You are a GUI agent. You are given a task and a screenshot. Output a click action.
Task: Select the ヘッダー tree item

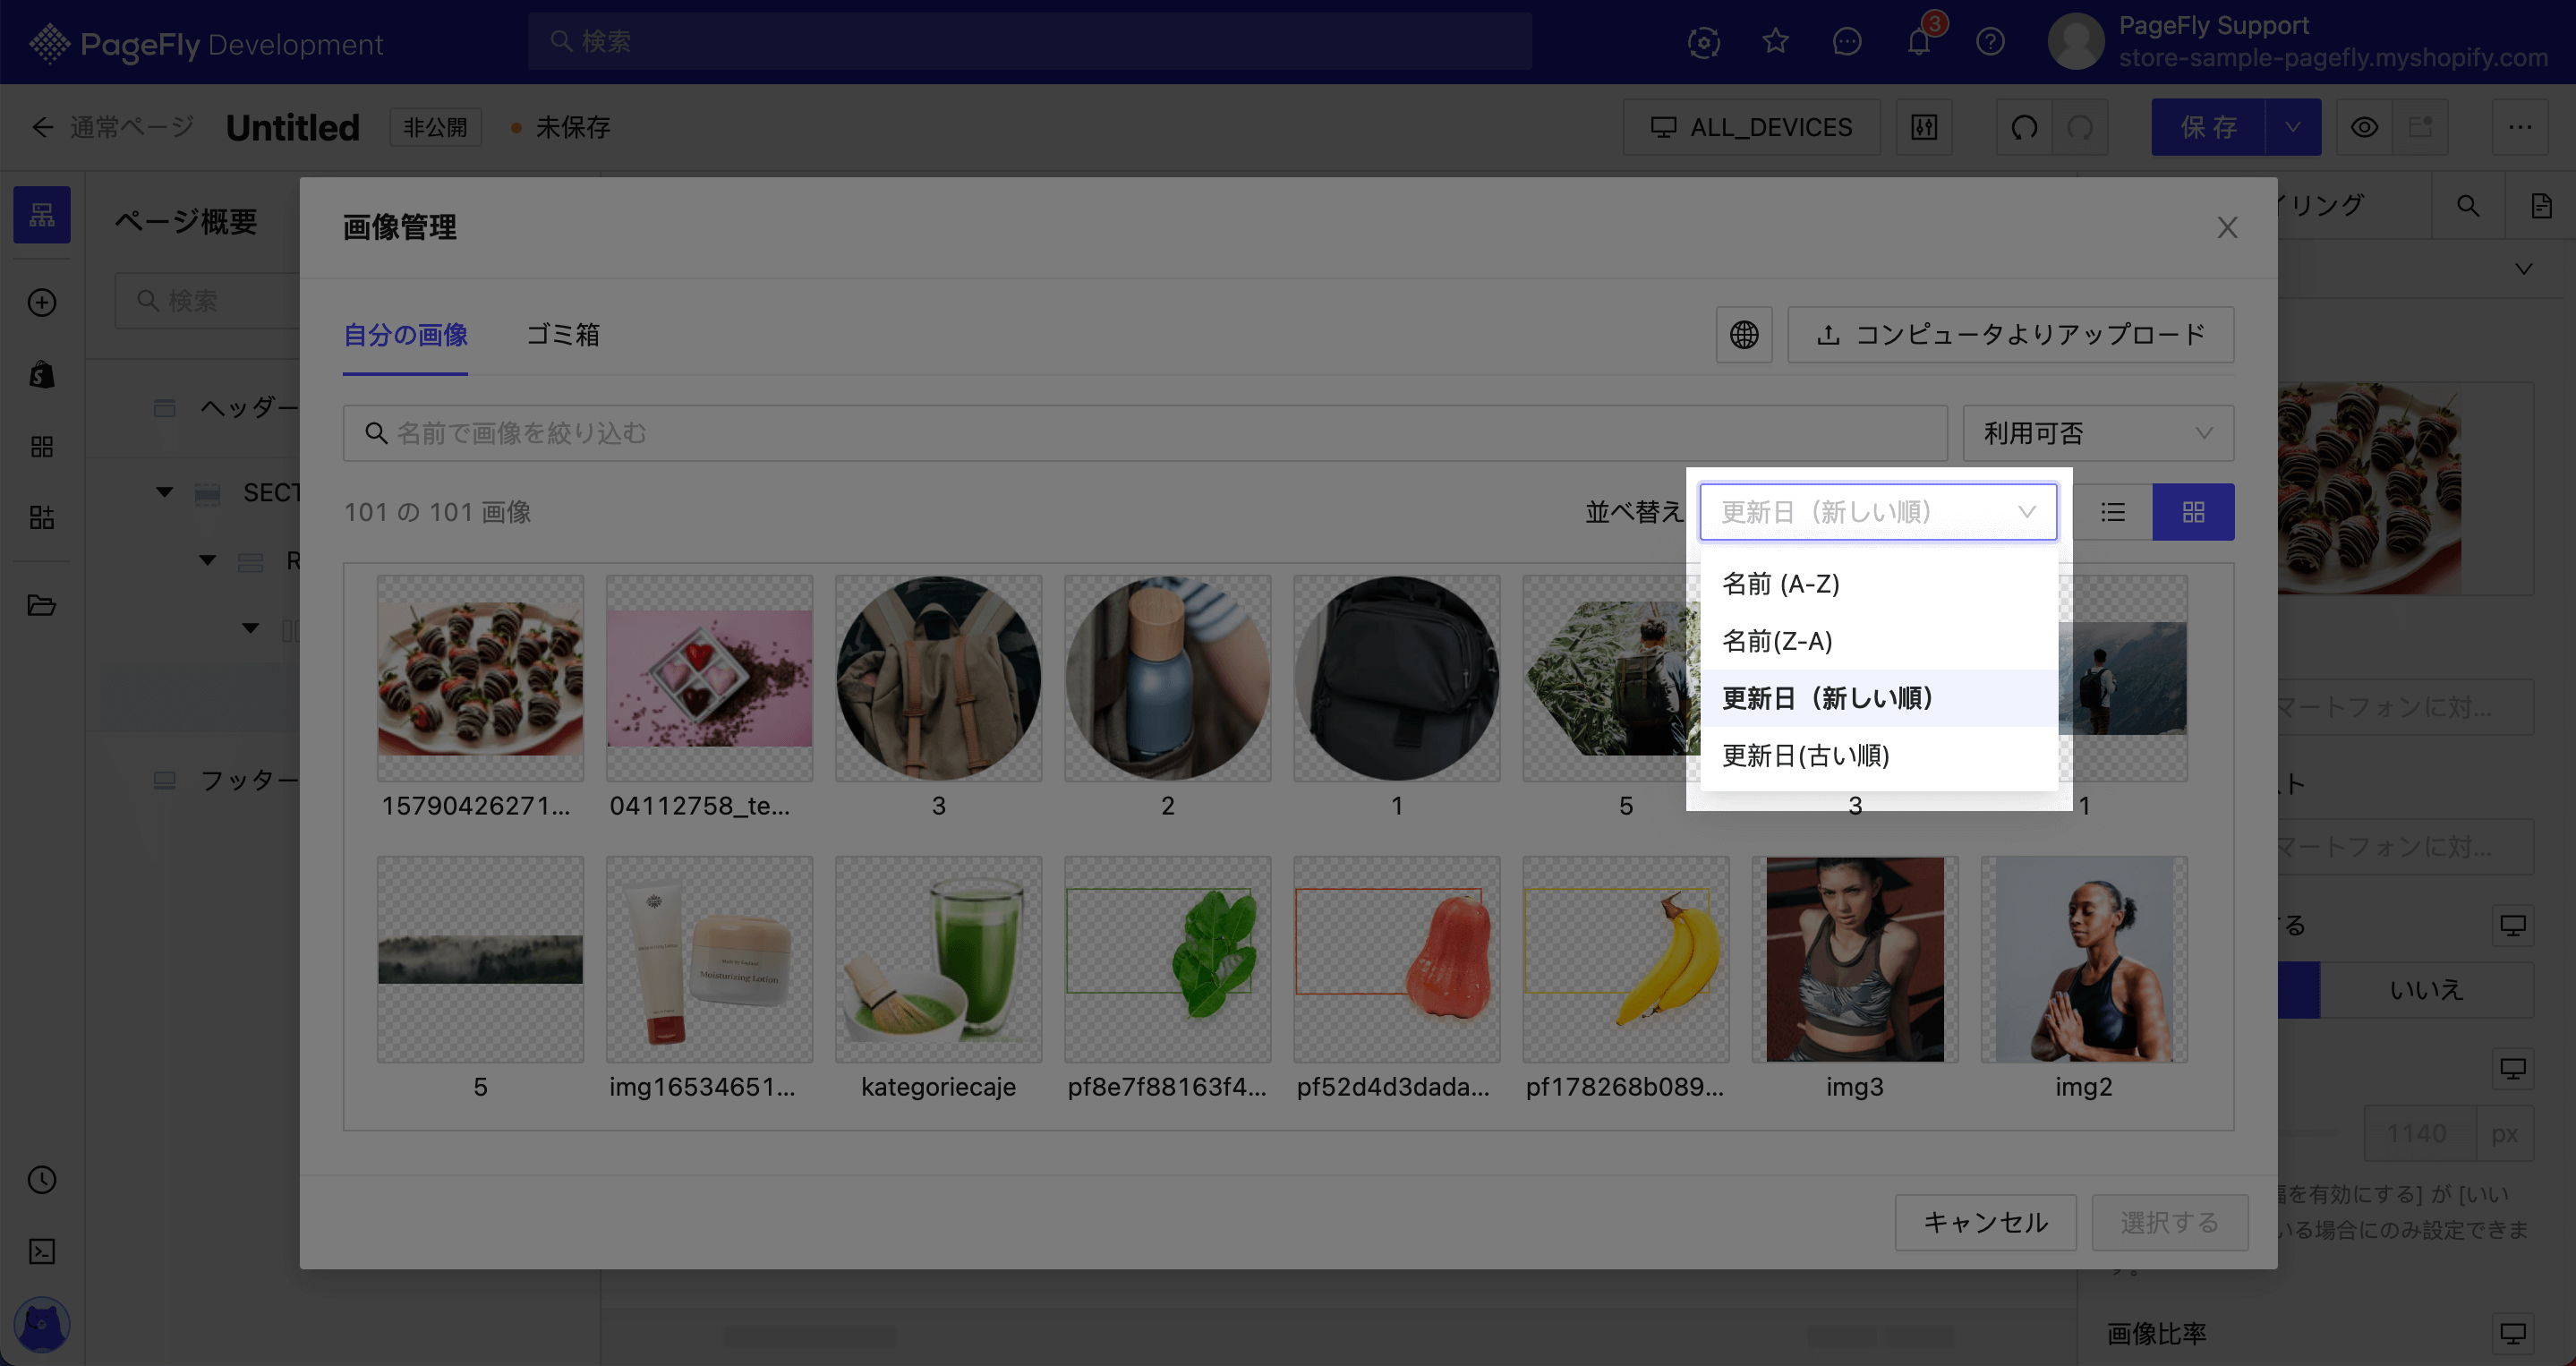(249, 407)
